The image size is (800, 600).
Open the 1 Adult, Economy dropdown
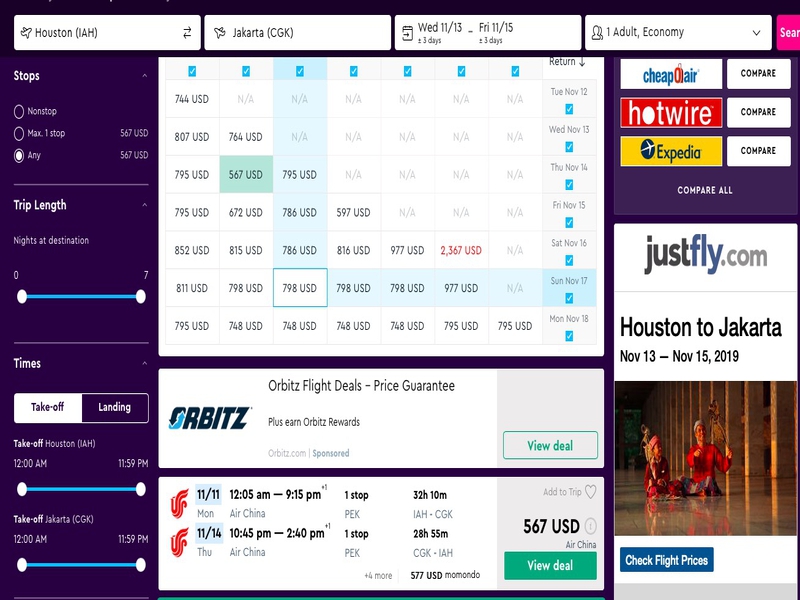[x=678, y=33]
